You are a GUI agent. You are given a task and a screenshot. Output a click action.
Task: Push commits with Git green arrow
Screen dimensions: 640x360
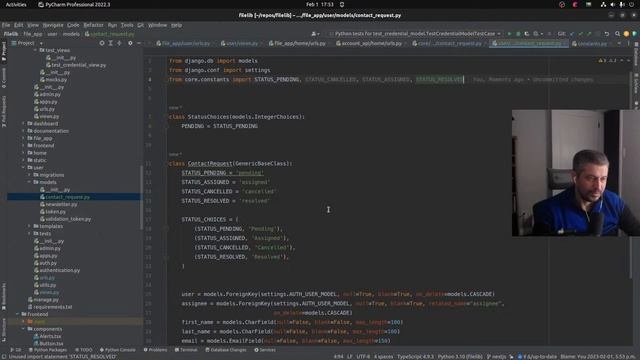[589, 34]
